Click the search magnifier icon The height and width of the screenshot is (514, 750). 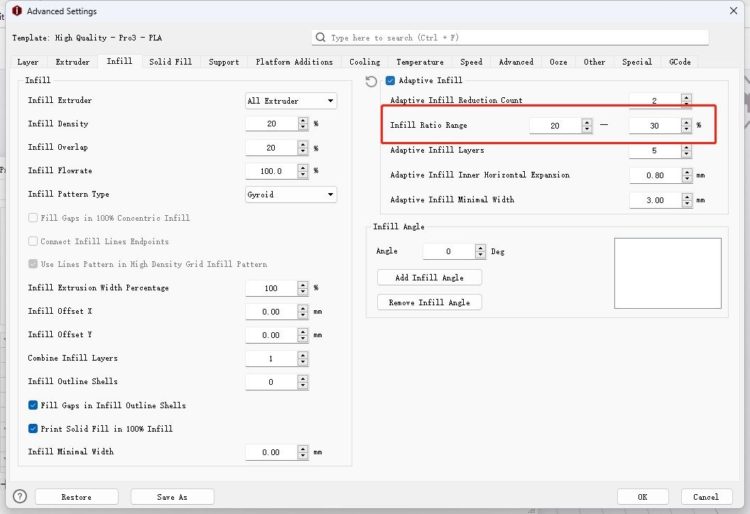tap(320, 37)
